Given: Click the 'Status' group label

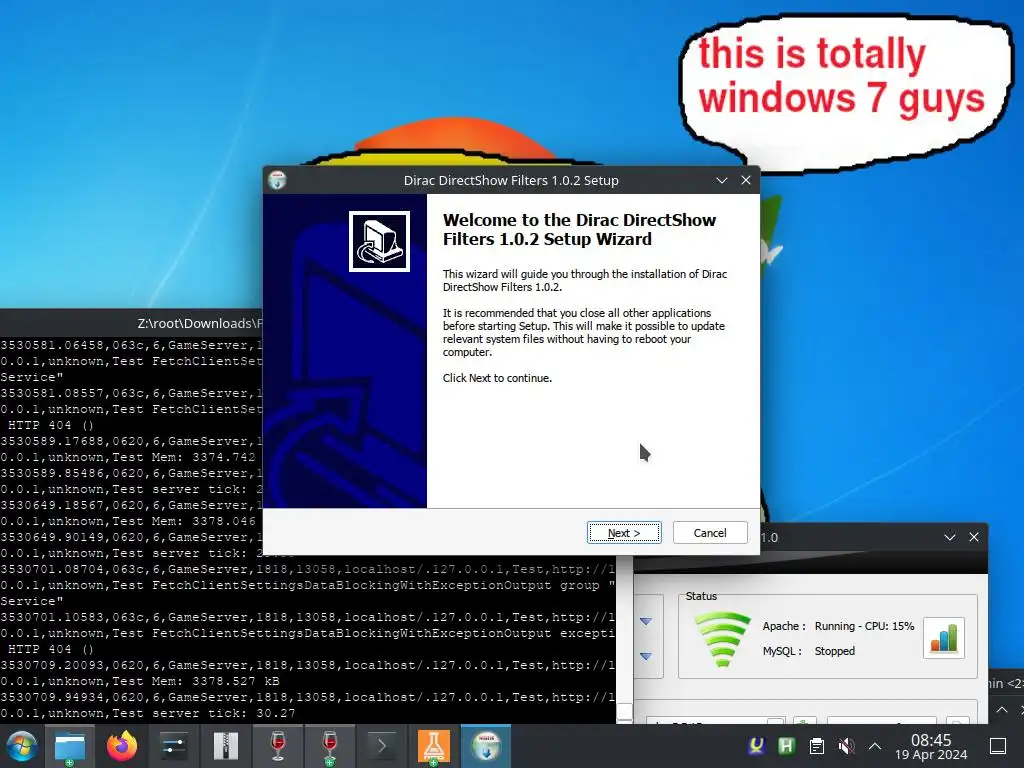Looking at the screenshot, I should point(701,596).
